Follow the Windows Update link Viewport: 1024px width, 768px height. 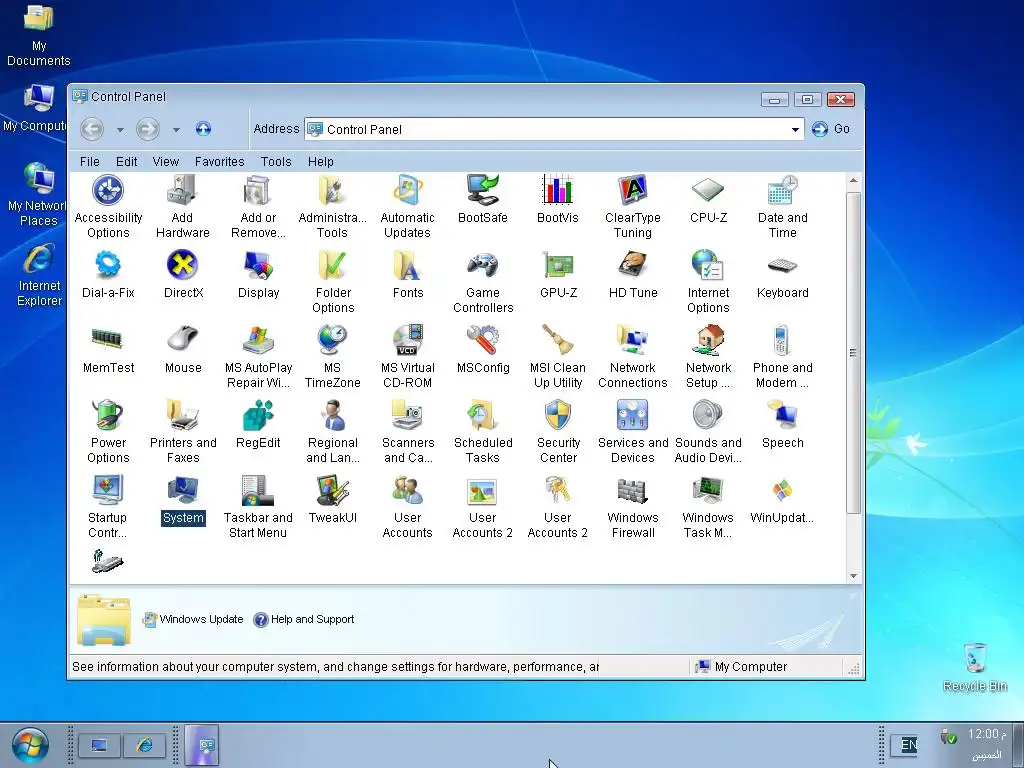click(x=193, y=619)
